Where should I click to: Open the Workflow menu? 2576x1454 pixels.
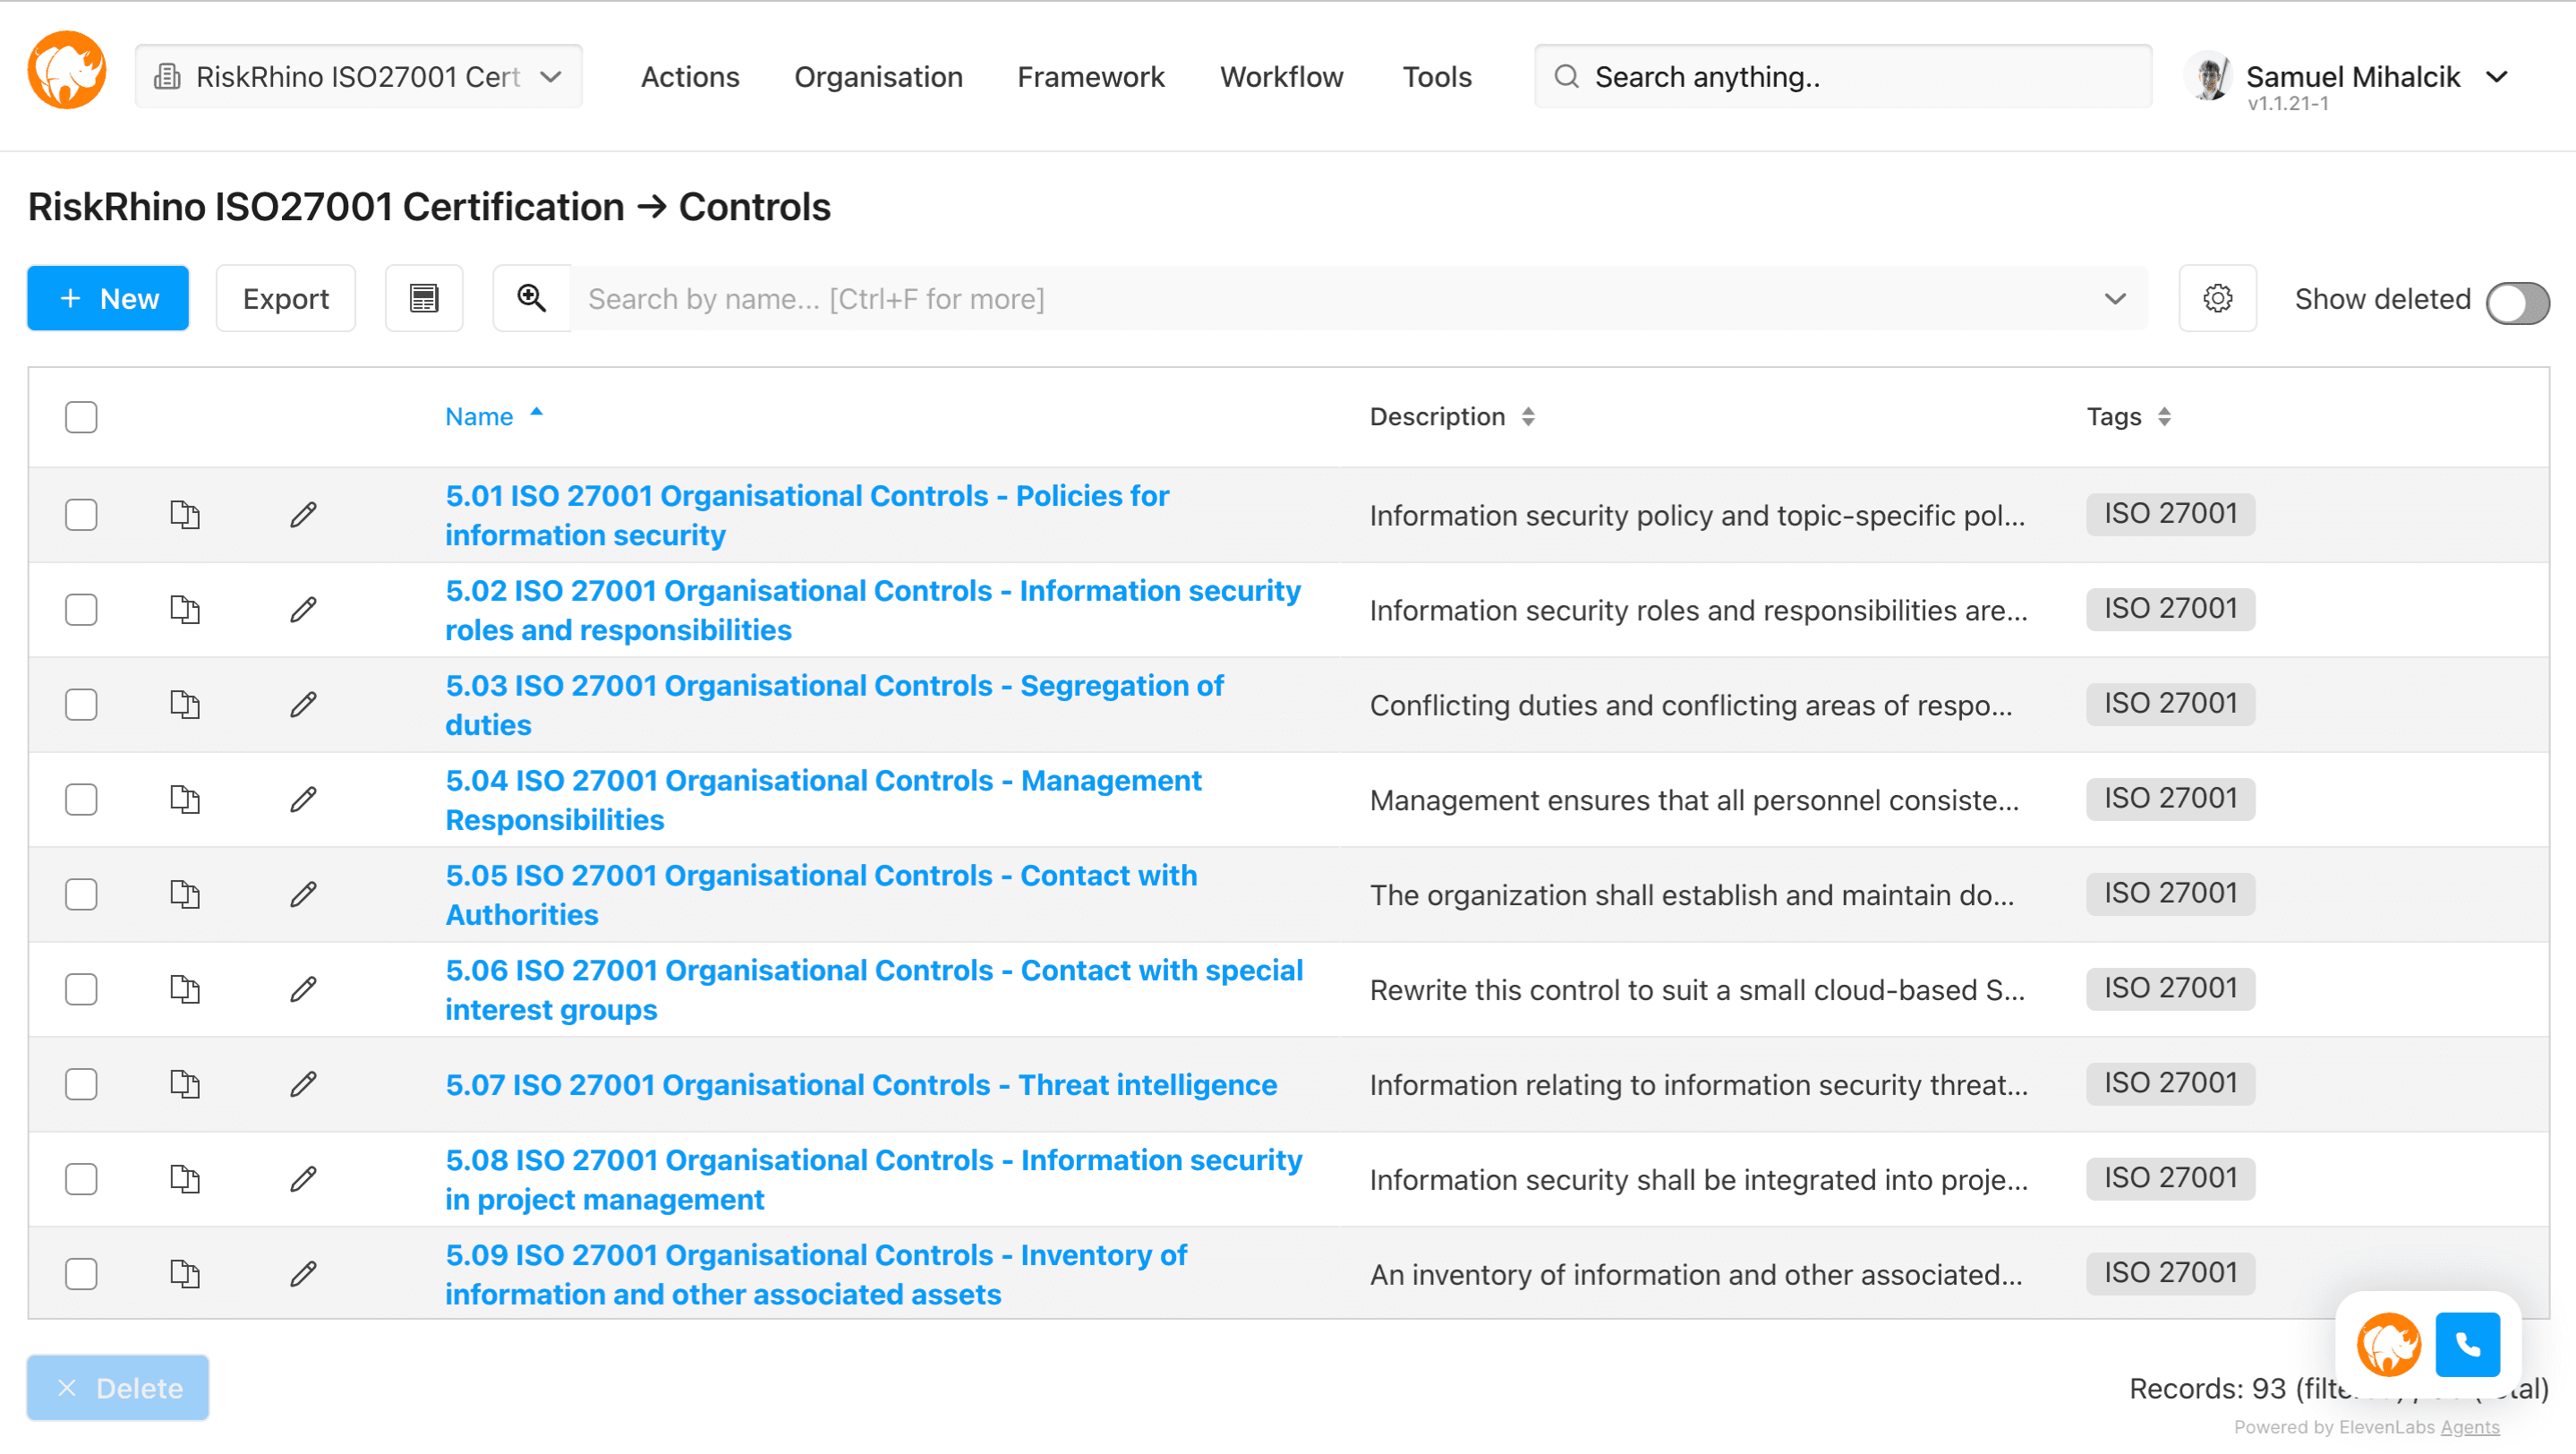[1281, 77]
